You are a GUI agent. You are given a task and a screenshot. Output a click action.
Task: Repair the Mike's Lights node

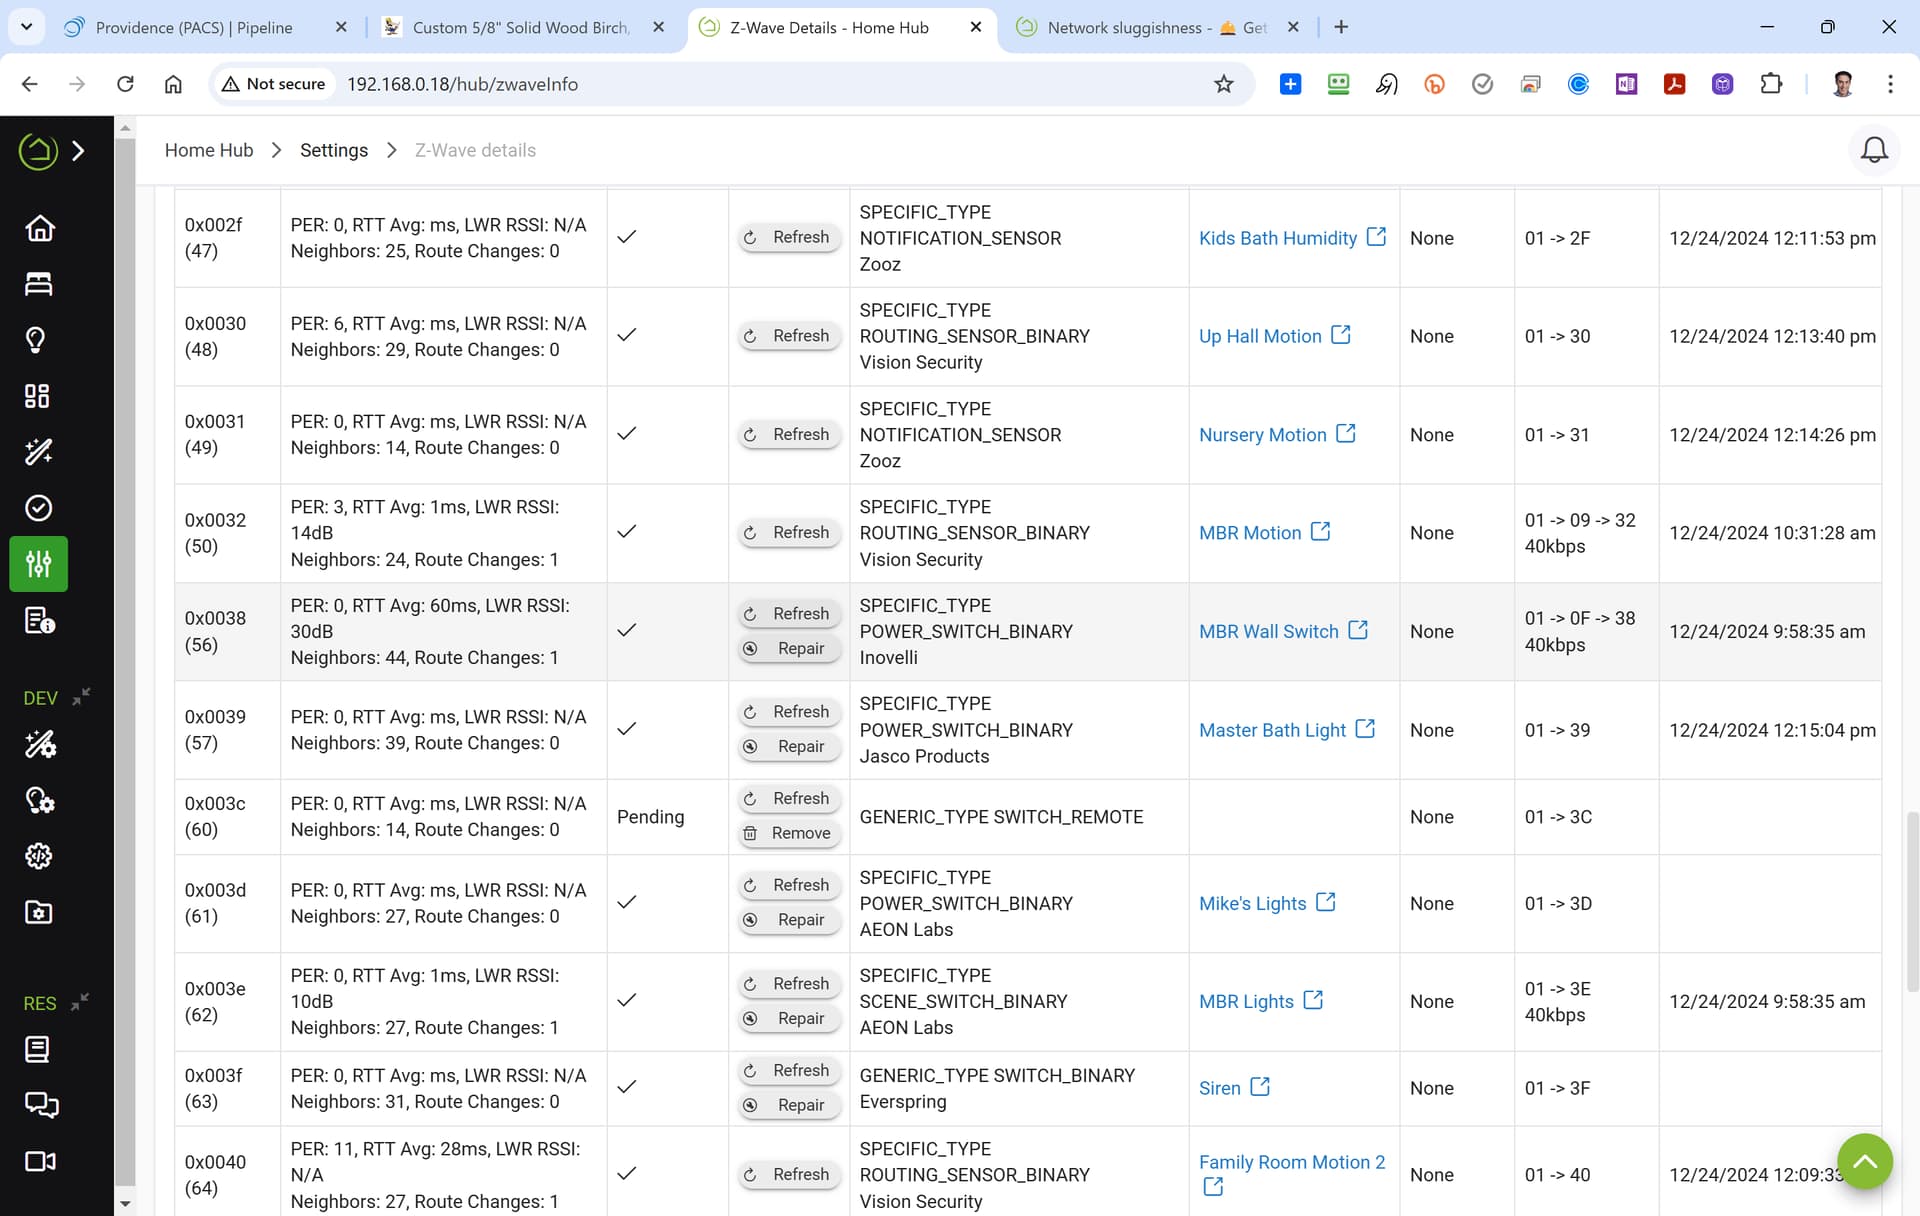tap(789, 920)
